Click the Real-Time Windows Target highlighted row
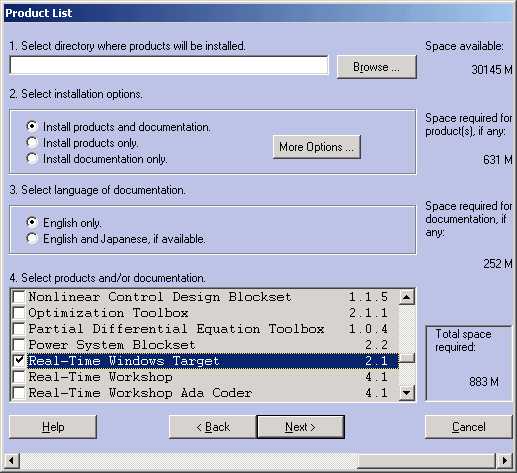The width and height of the screenshot is (517, 473). click(x=213, y=361)
